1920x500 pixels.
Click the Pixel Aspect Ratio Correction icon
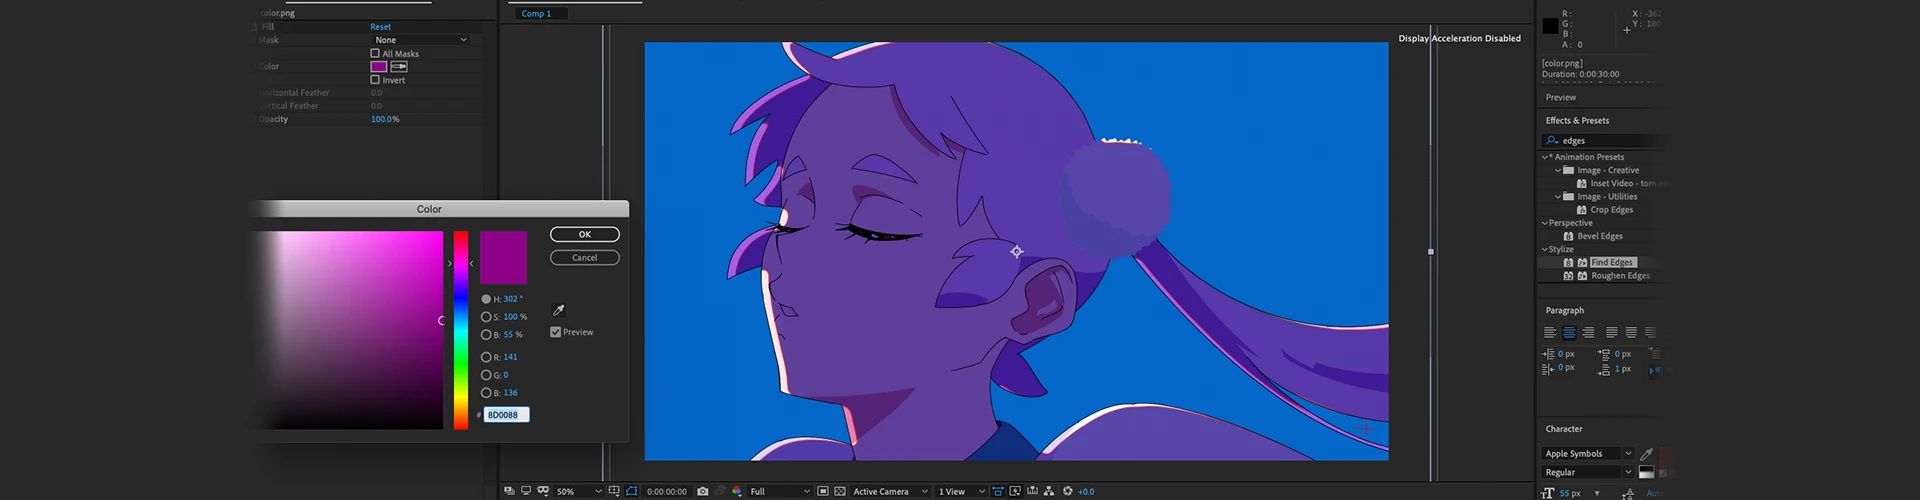pyautogui.click(x=997, y=491)
